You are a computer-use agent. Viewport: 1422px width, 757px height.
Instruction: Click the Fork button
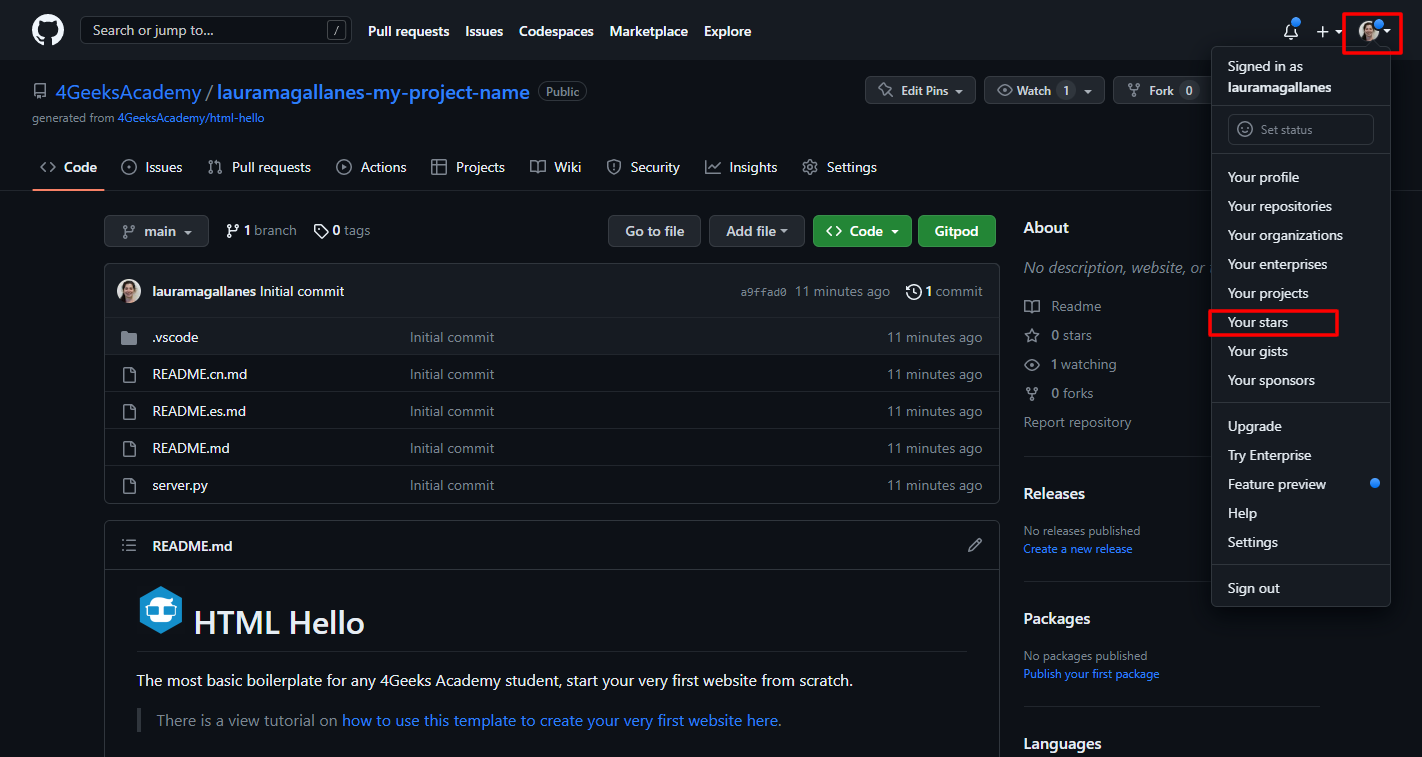(x=1160, y=90)
